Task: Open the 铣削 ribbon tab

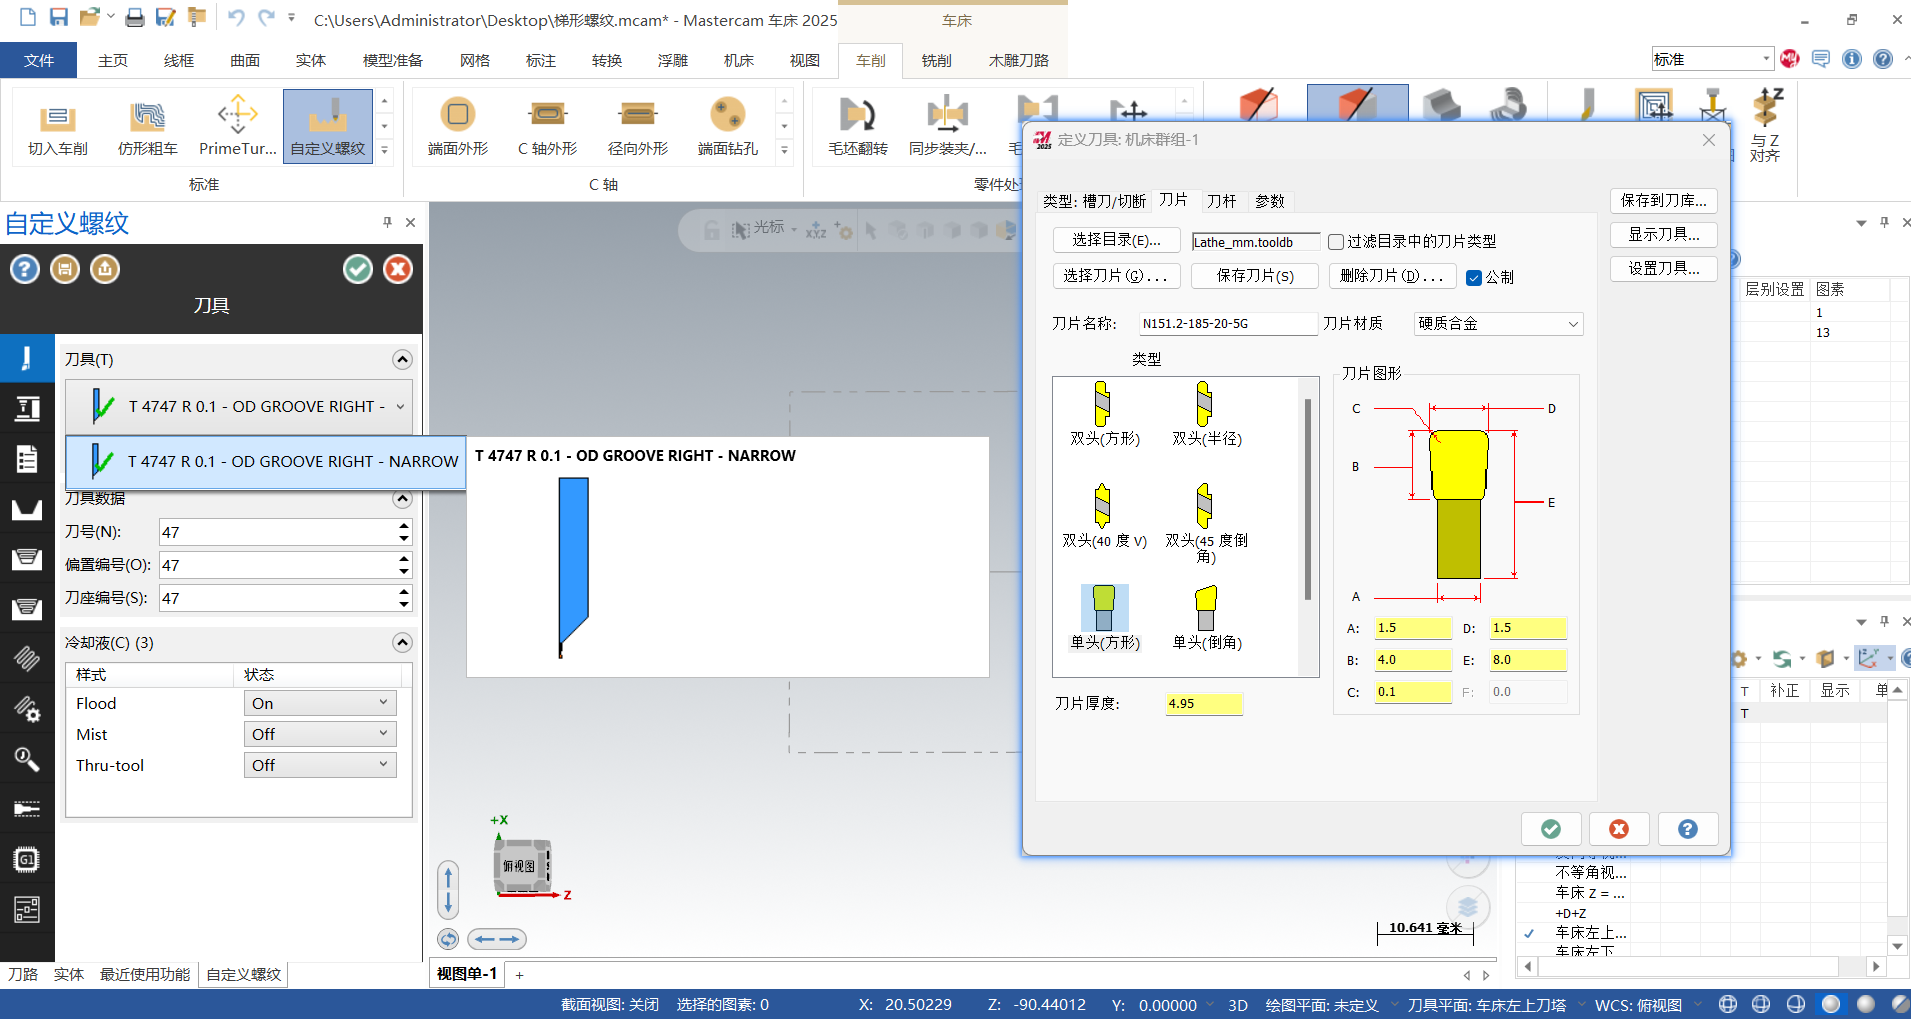Action: point(936,60)
